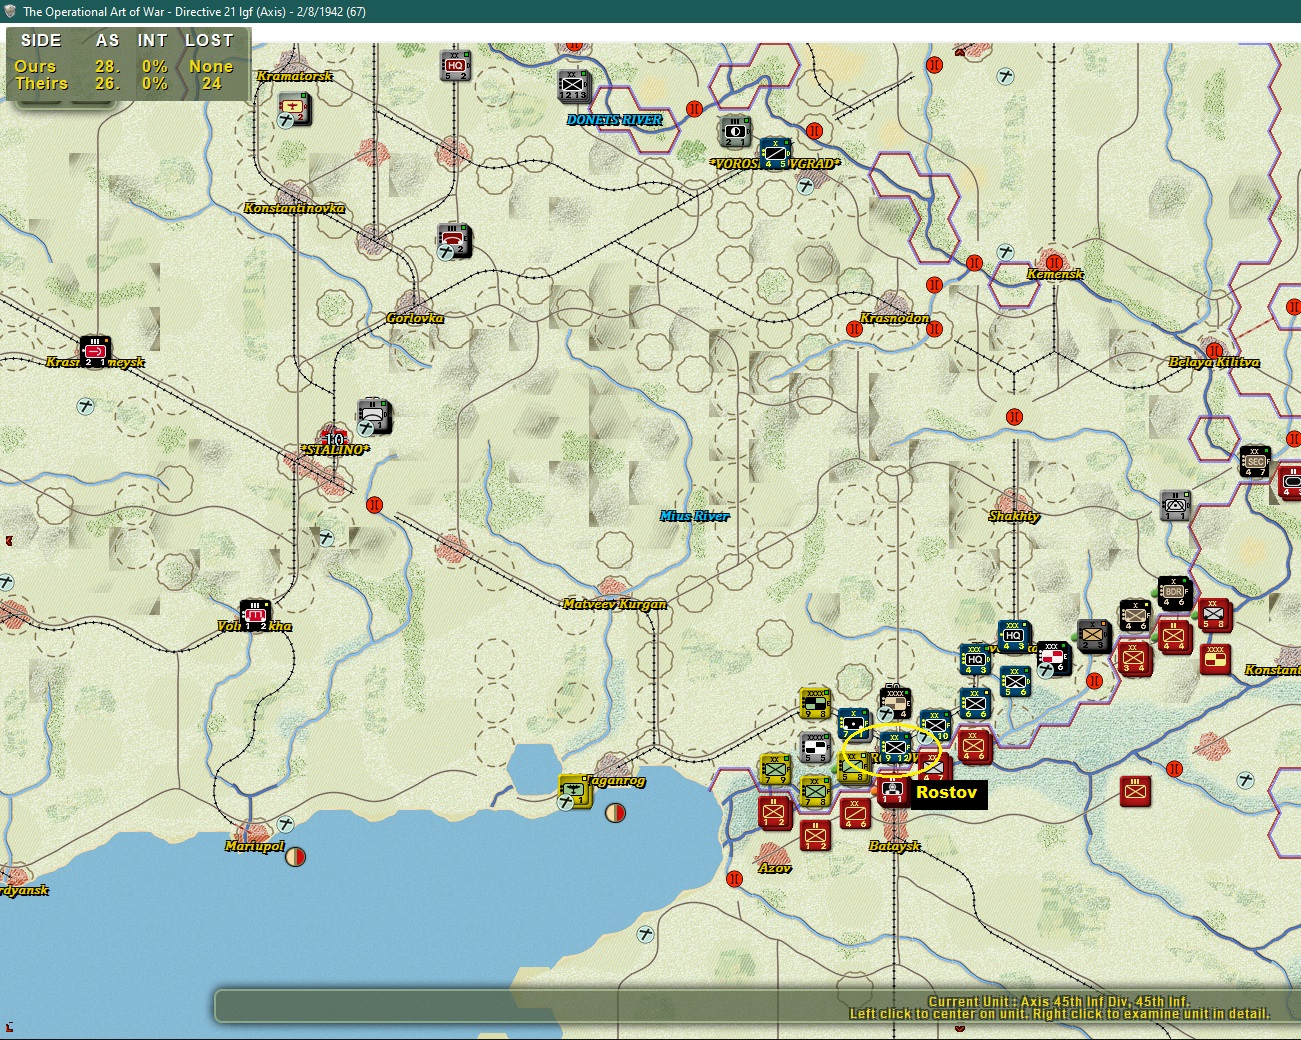
Task: Click the isolated red III infantry counter
Action: click(1135, 791)
